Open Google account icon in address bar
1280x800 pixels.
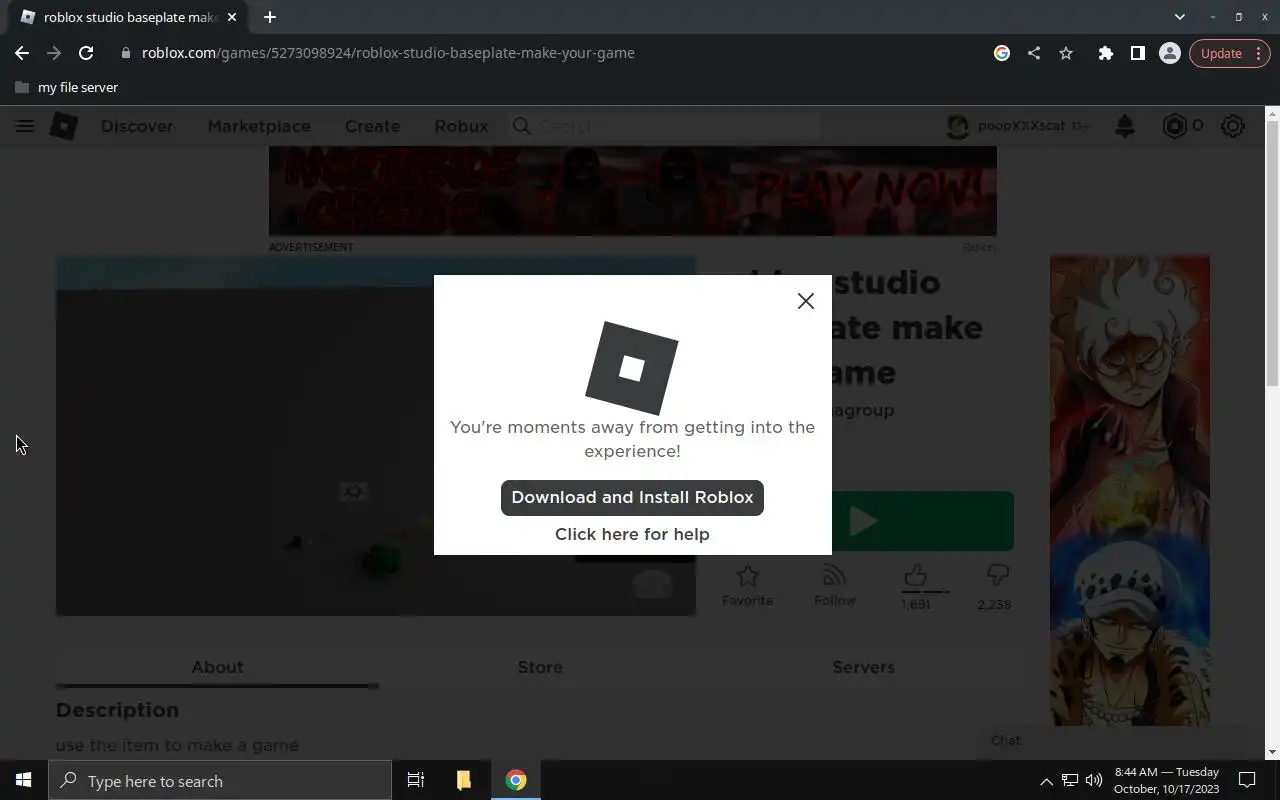[1001, 53]
